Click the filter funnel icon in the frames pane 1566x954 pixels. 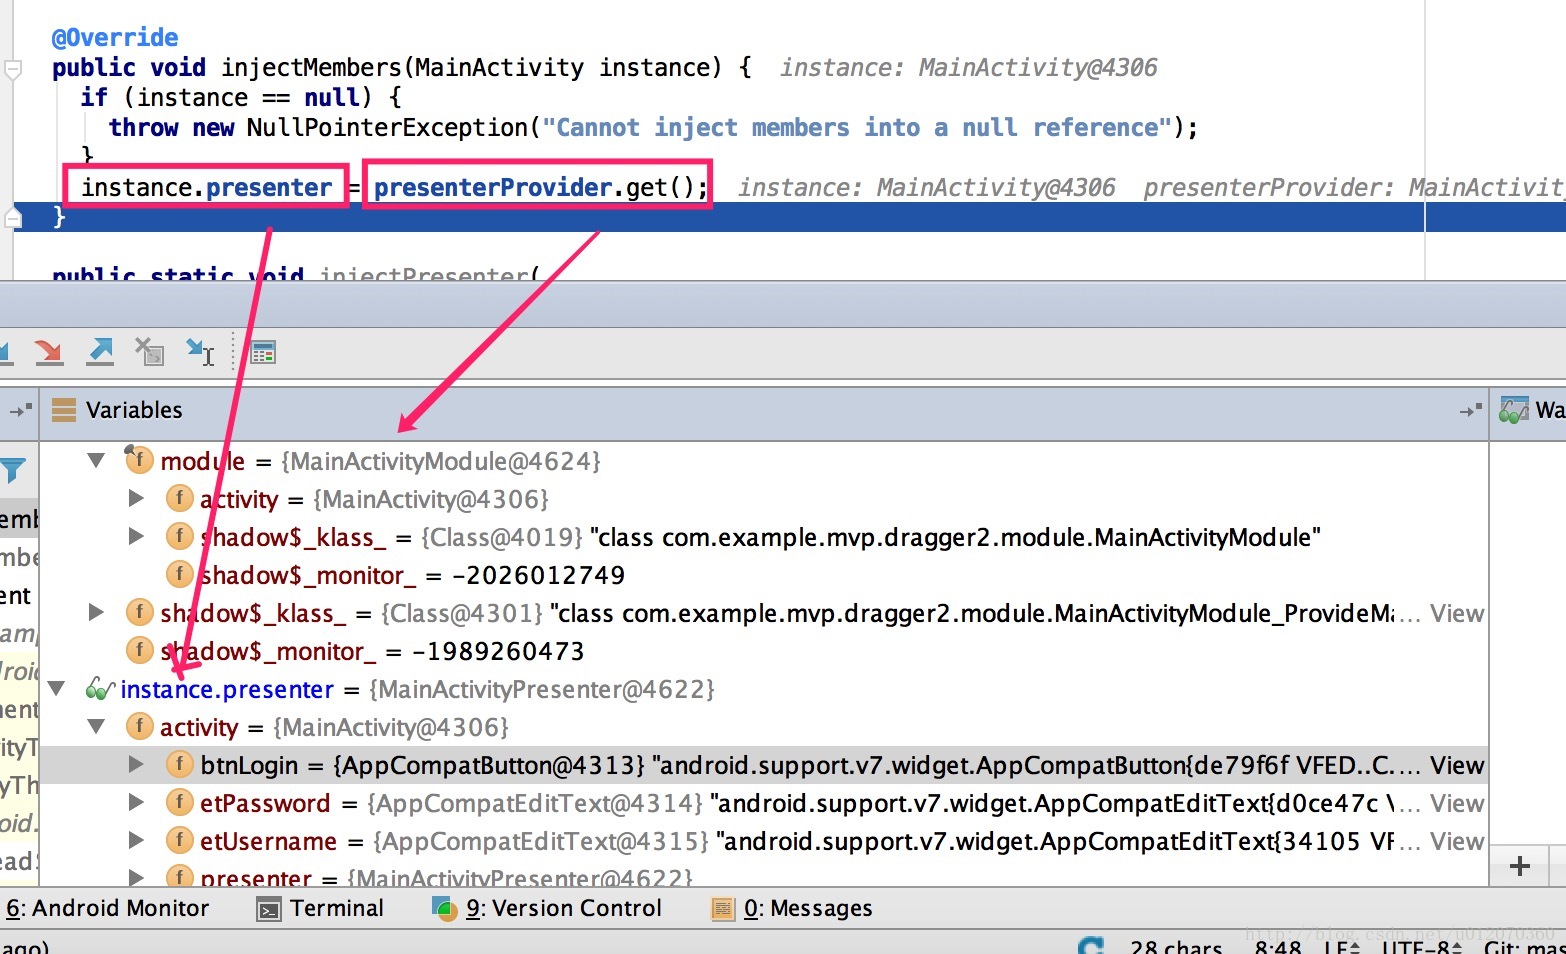[14, 470]
